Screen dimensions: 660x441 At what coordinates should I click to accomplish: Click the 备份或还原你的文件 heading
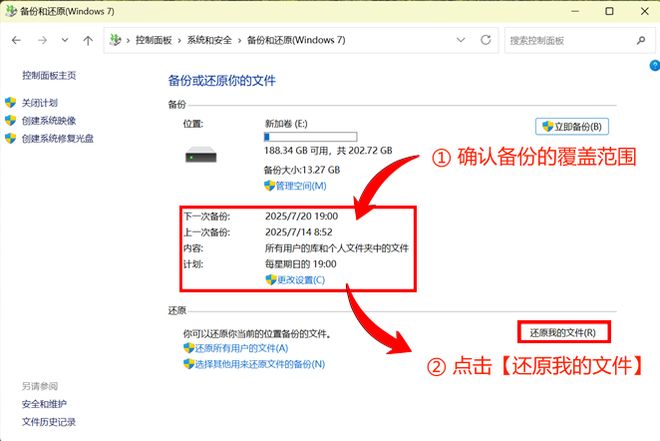point(222,80)
